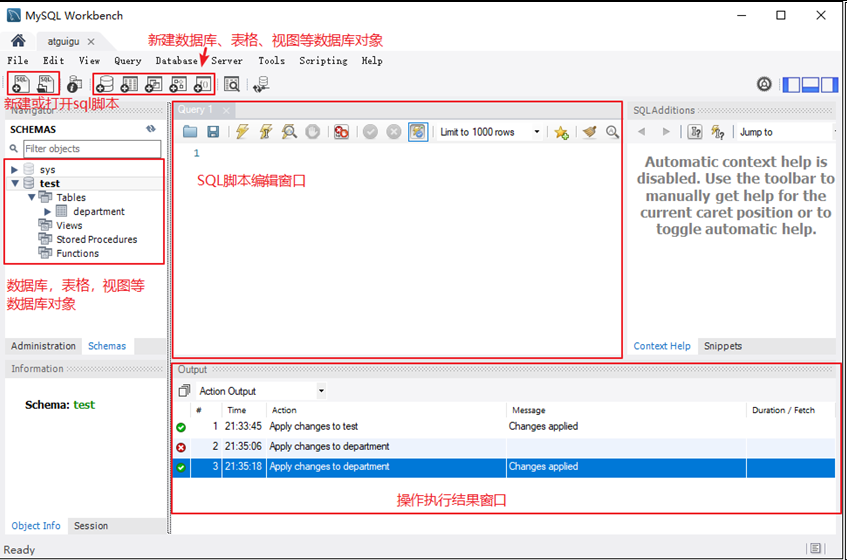Image resolution: width=847 pixels, height=560 pixels.
Task: Go forward in context help
Action: click(x=666, y=131)
